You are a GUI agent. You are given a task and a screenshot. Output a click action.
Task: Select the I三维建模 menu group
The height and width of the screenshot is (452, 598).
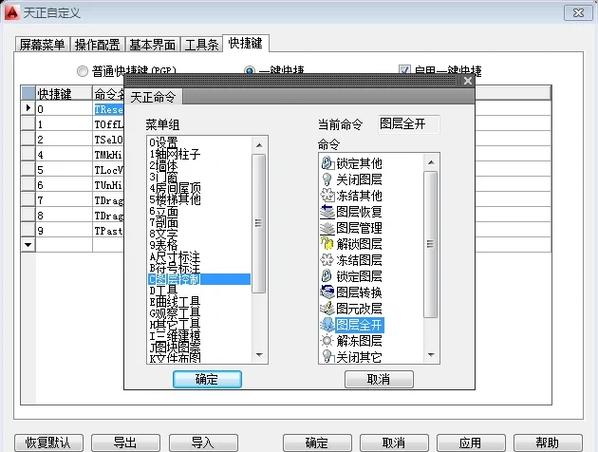point(199,336)
